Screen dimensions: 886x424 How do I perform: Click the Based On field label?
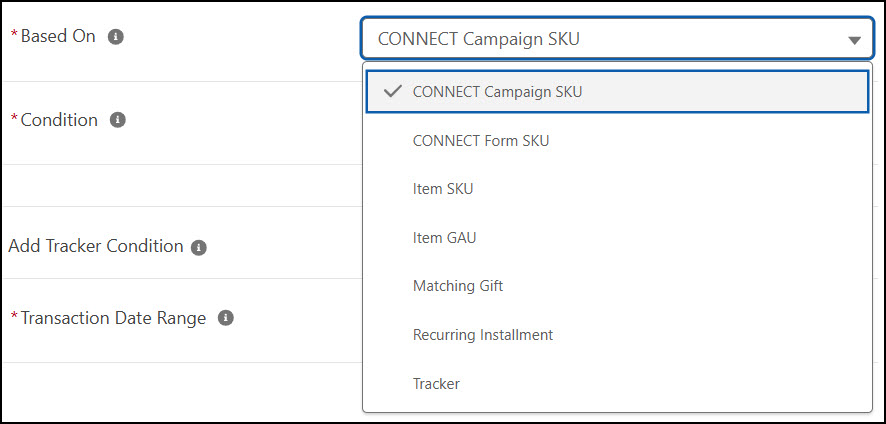click(58, 36)
